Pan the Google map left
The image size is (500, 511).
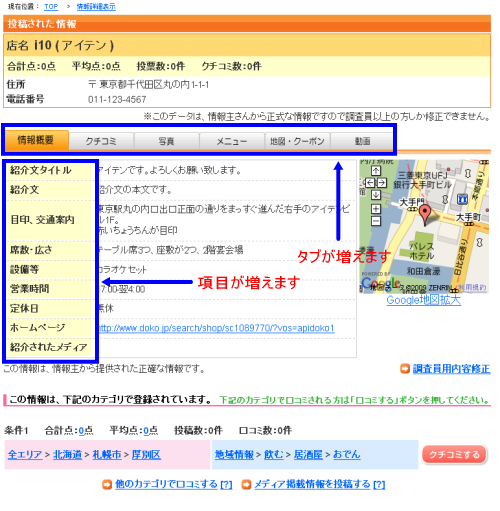pyautogui.click(x=370, y=183)
